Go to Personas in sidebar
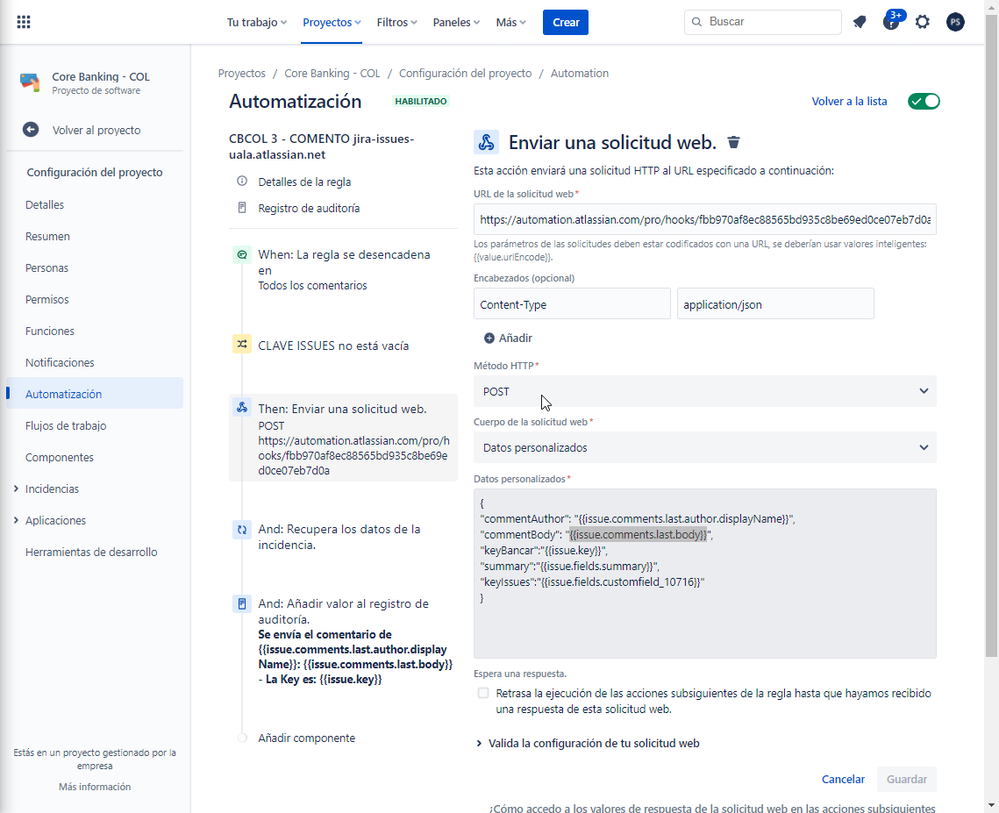The height and width of the screenshot is (813, 999). pyautogui.click(x=47, y=268)
